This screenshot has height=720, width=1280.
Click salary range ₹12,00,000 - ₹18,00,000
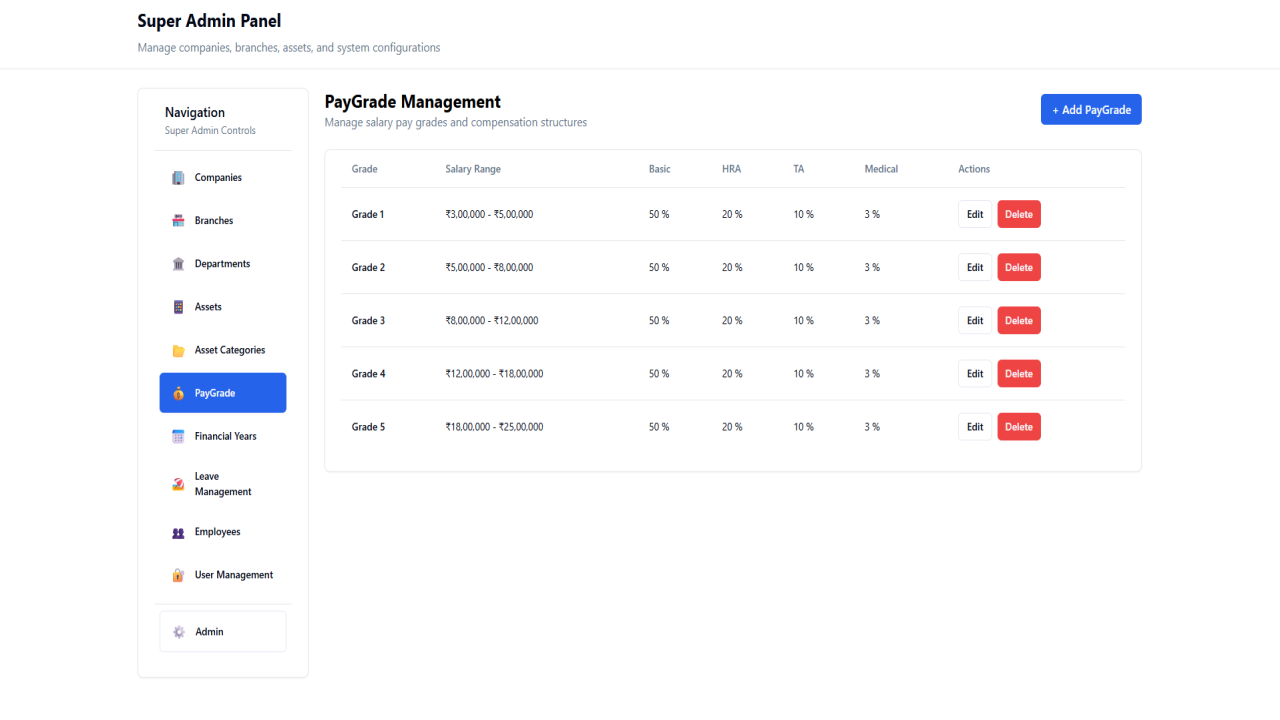(494, 373)
